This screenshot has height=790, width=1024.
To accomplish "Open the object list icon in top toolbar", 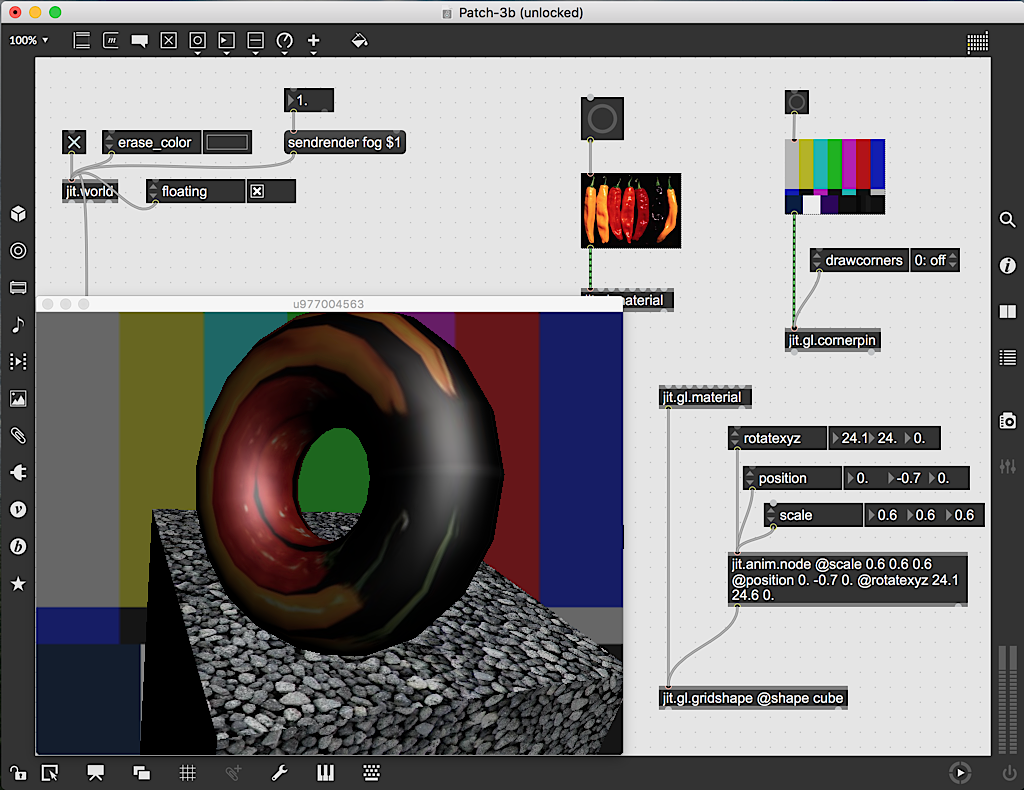I will tap(82, 40).
